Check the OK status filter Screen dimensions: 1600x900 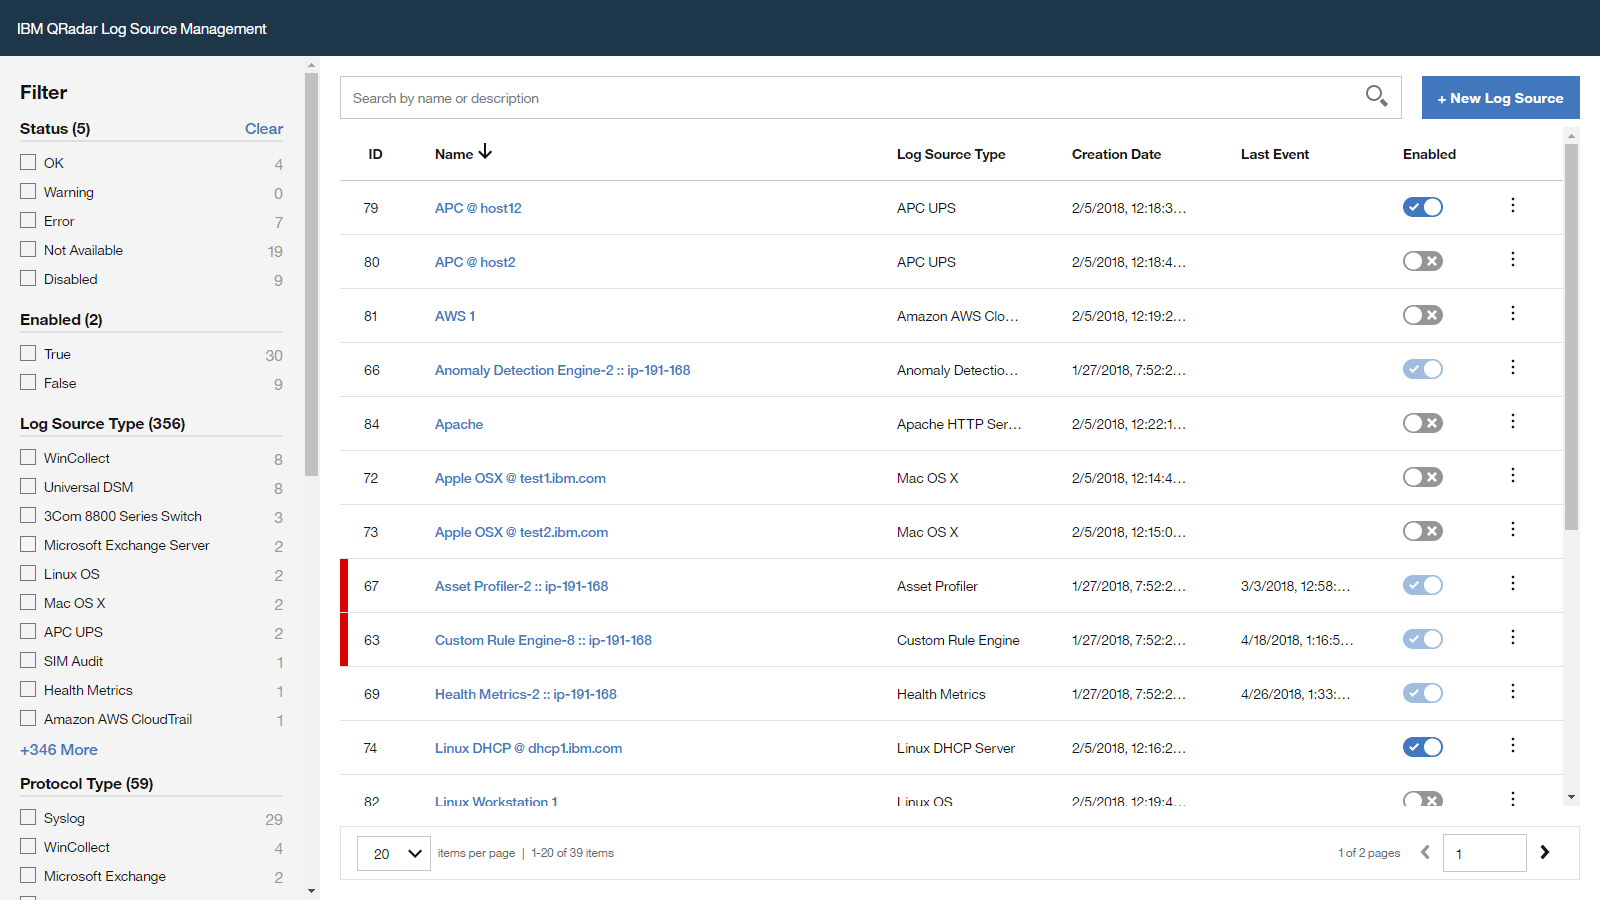point(28,162)
